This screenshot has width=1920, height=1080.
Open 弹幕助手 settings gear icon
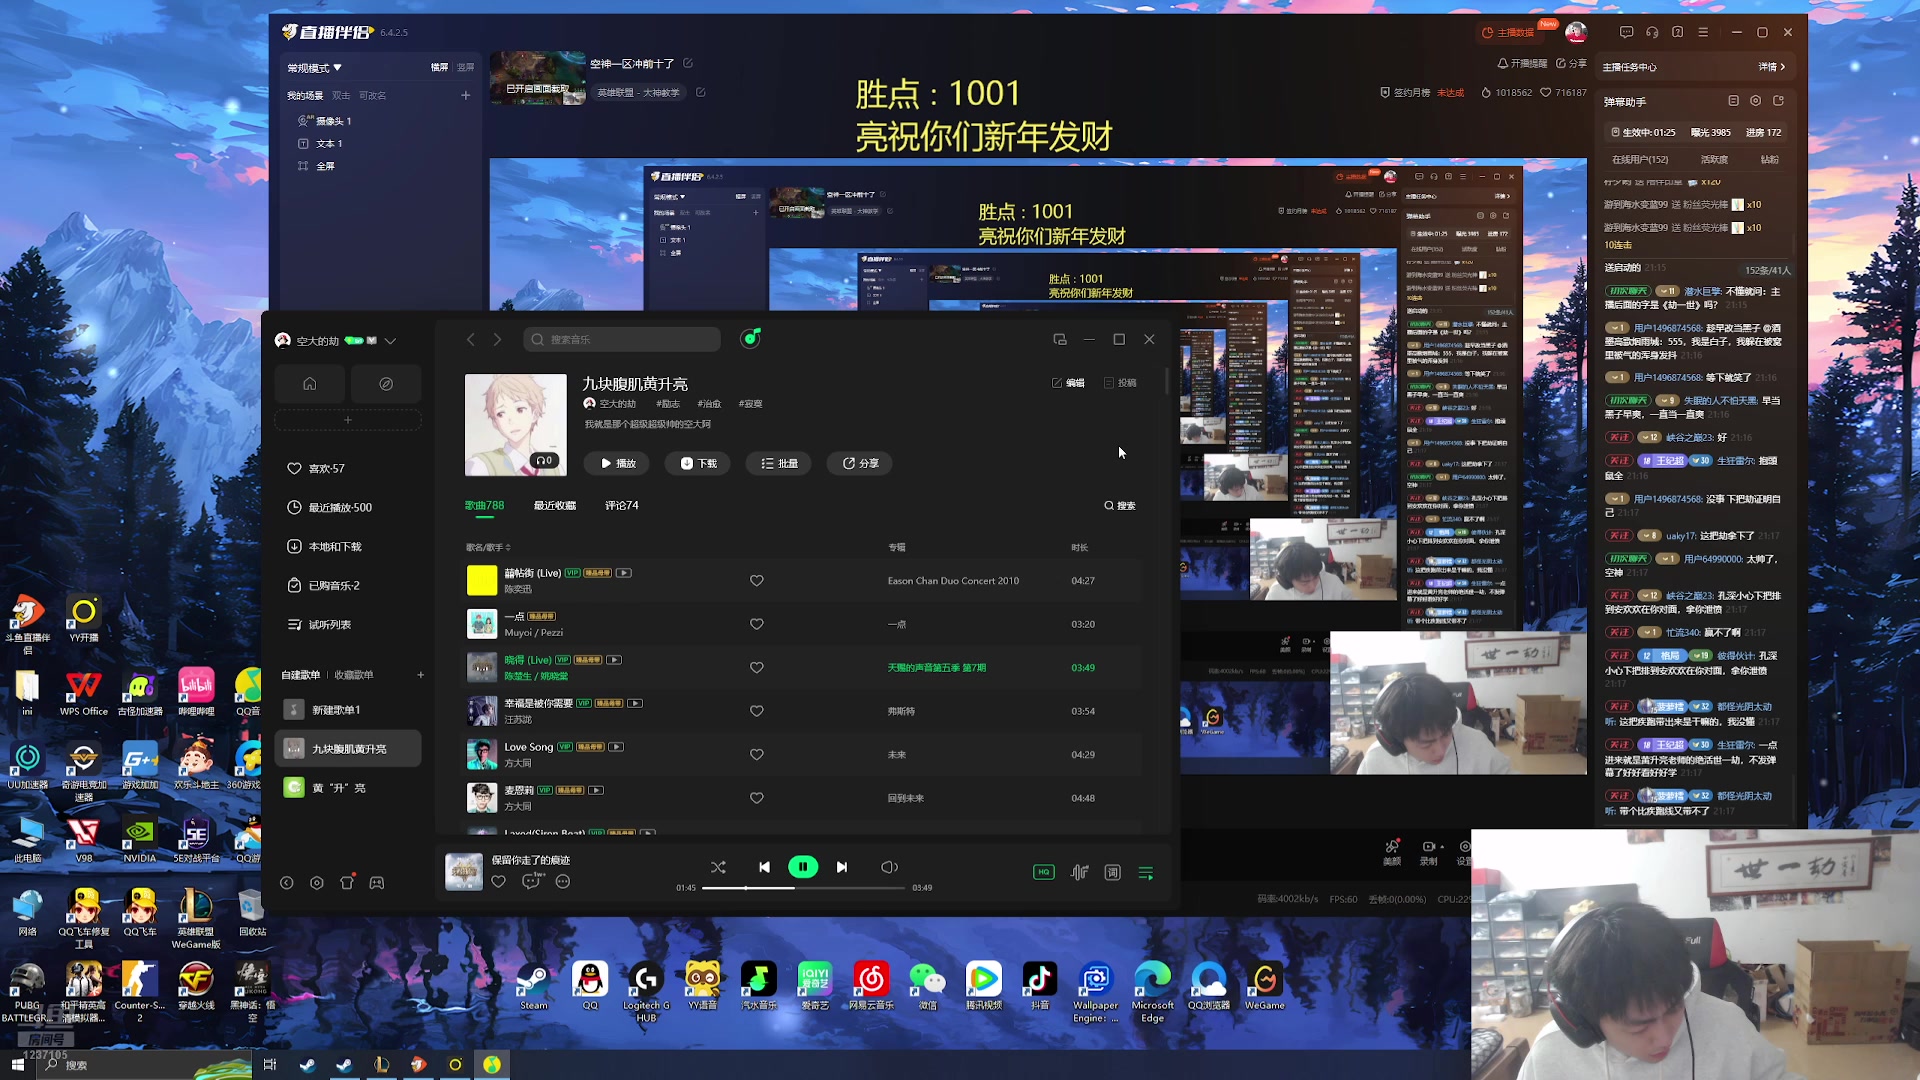tap(1755, 101)
